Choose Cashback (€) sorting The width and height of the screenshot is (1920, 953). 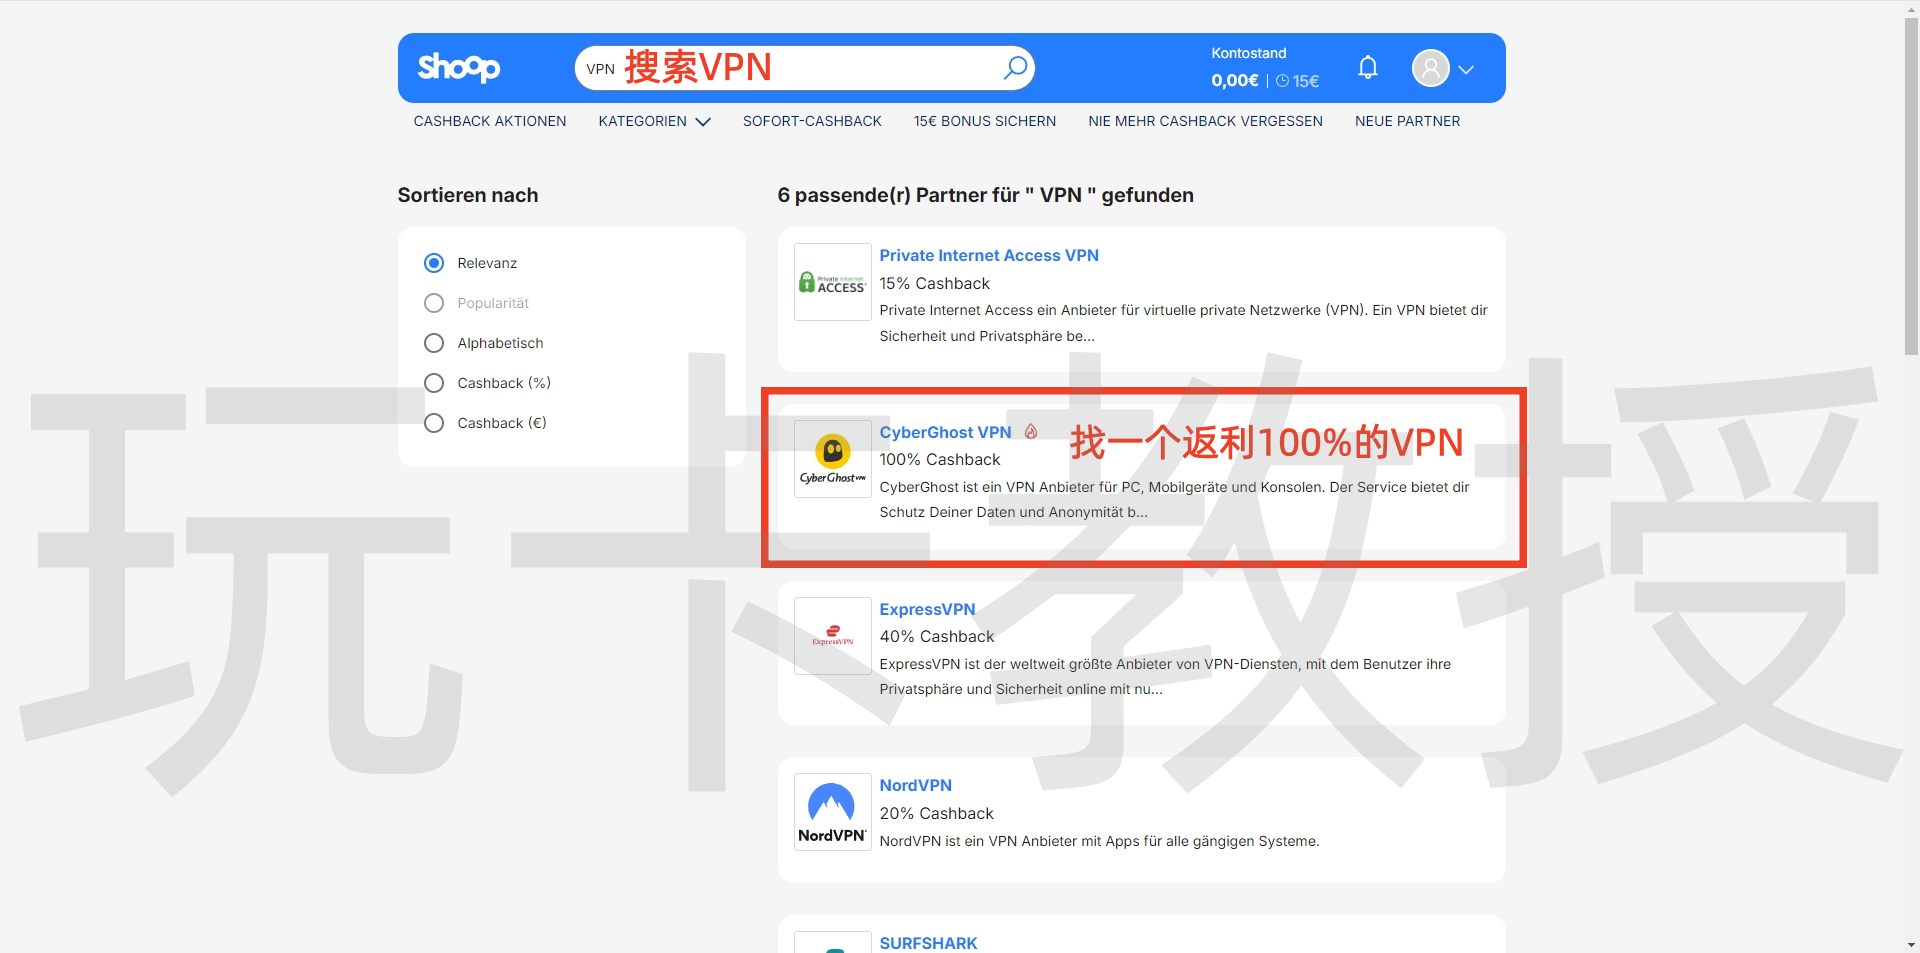click(434, 423)
